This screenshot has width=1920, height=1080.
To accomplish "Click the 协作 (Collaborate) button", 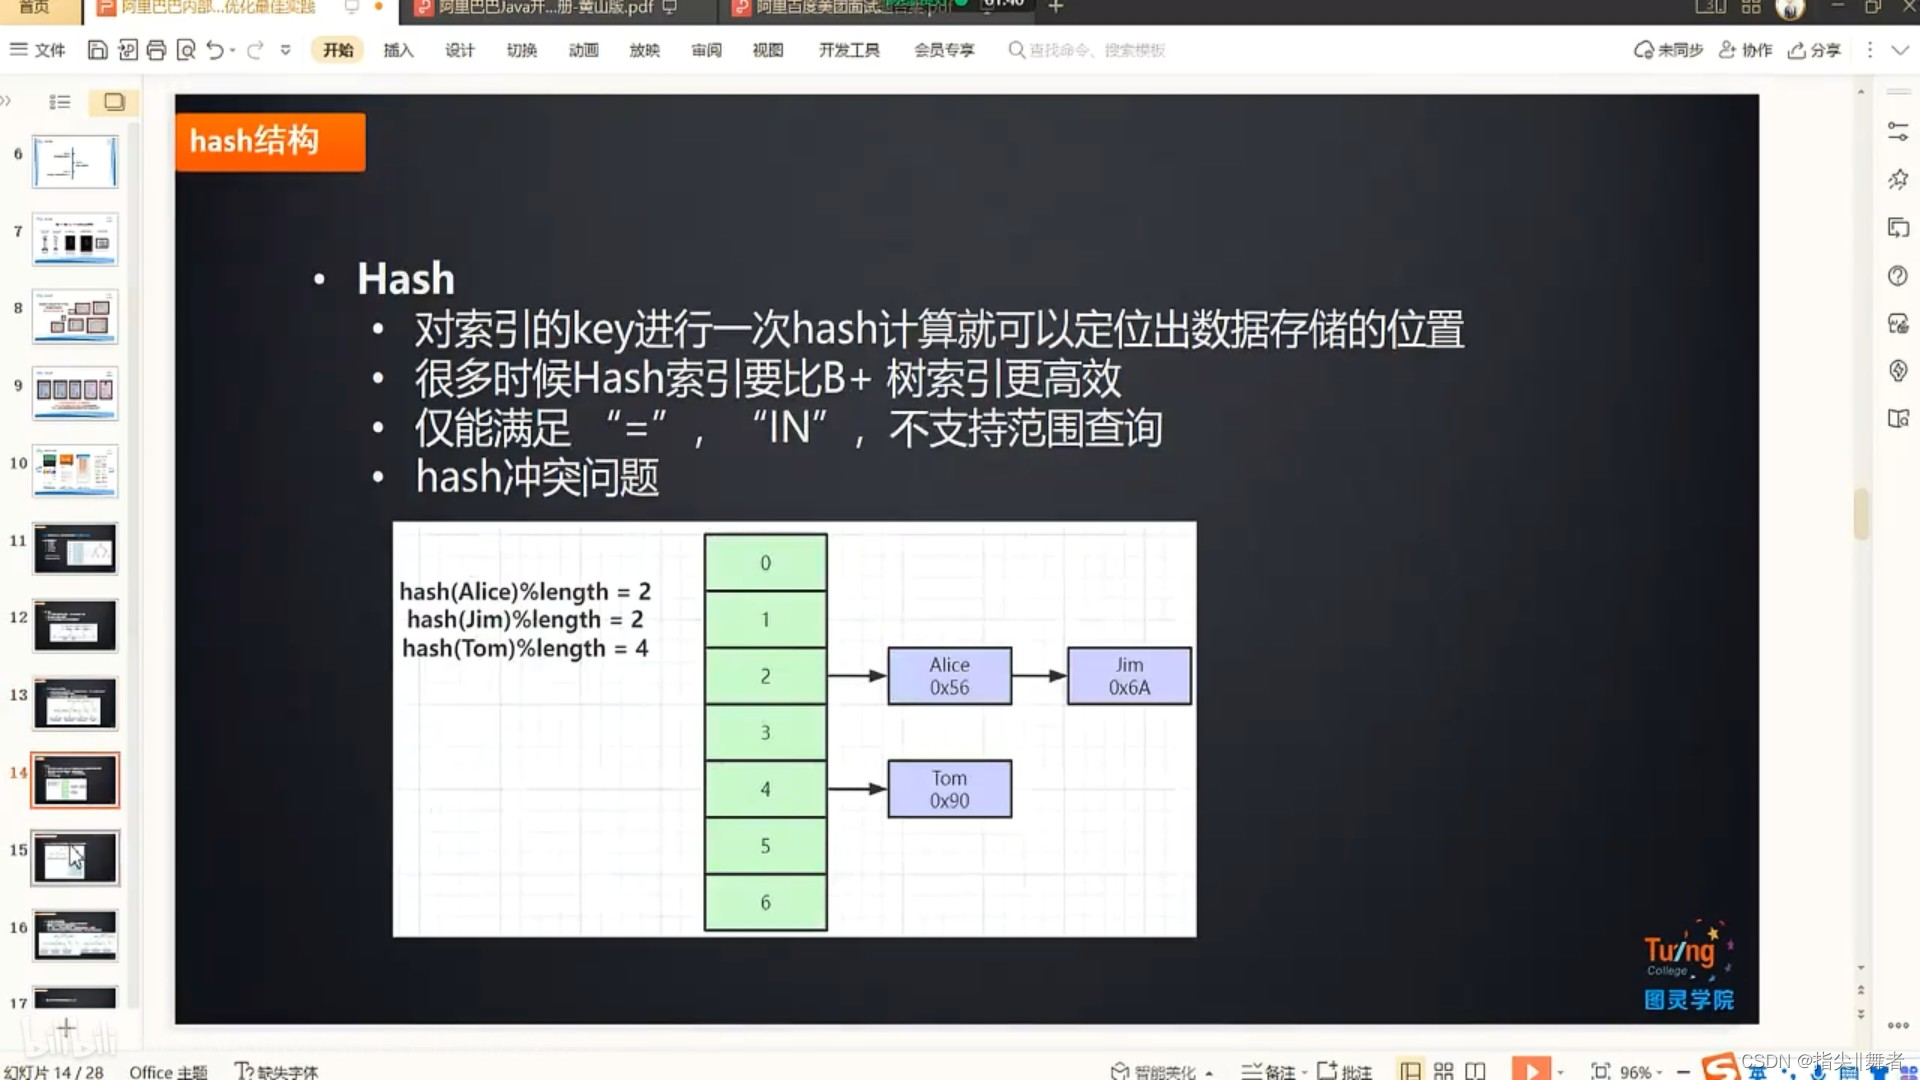I will 1747,49.
